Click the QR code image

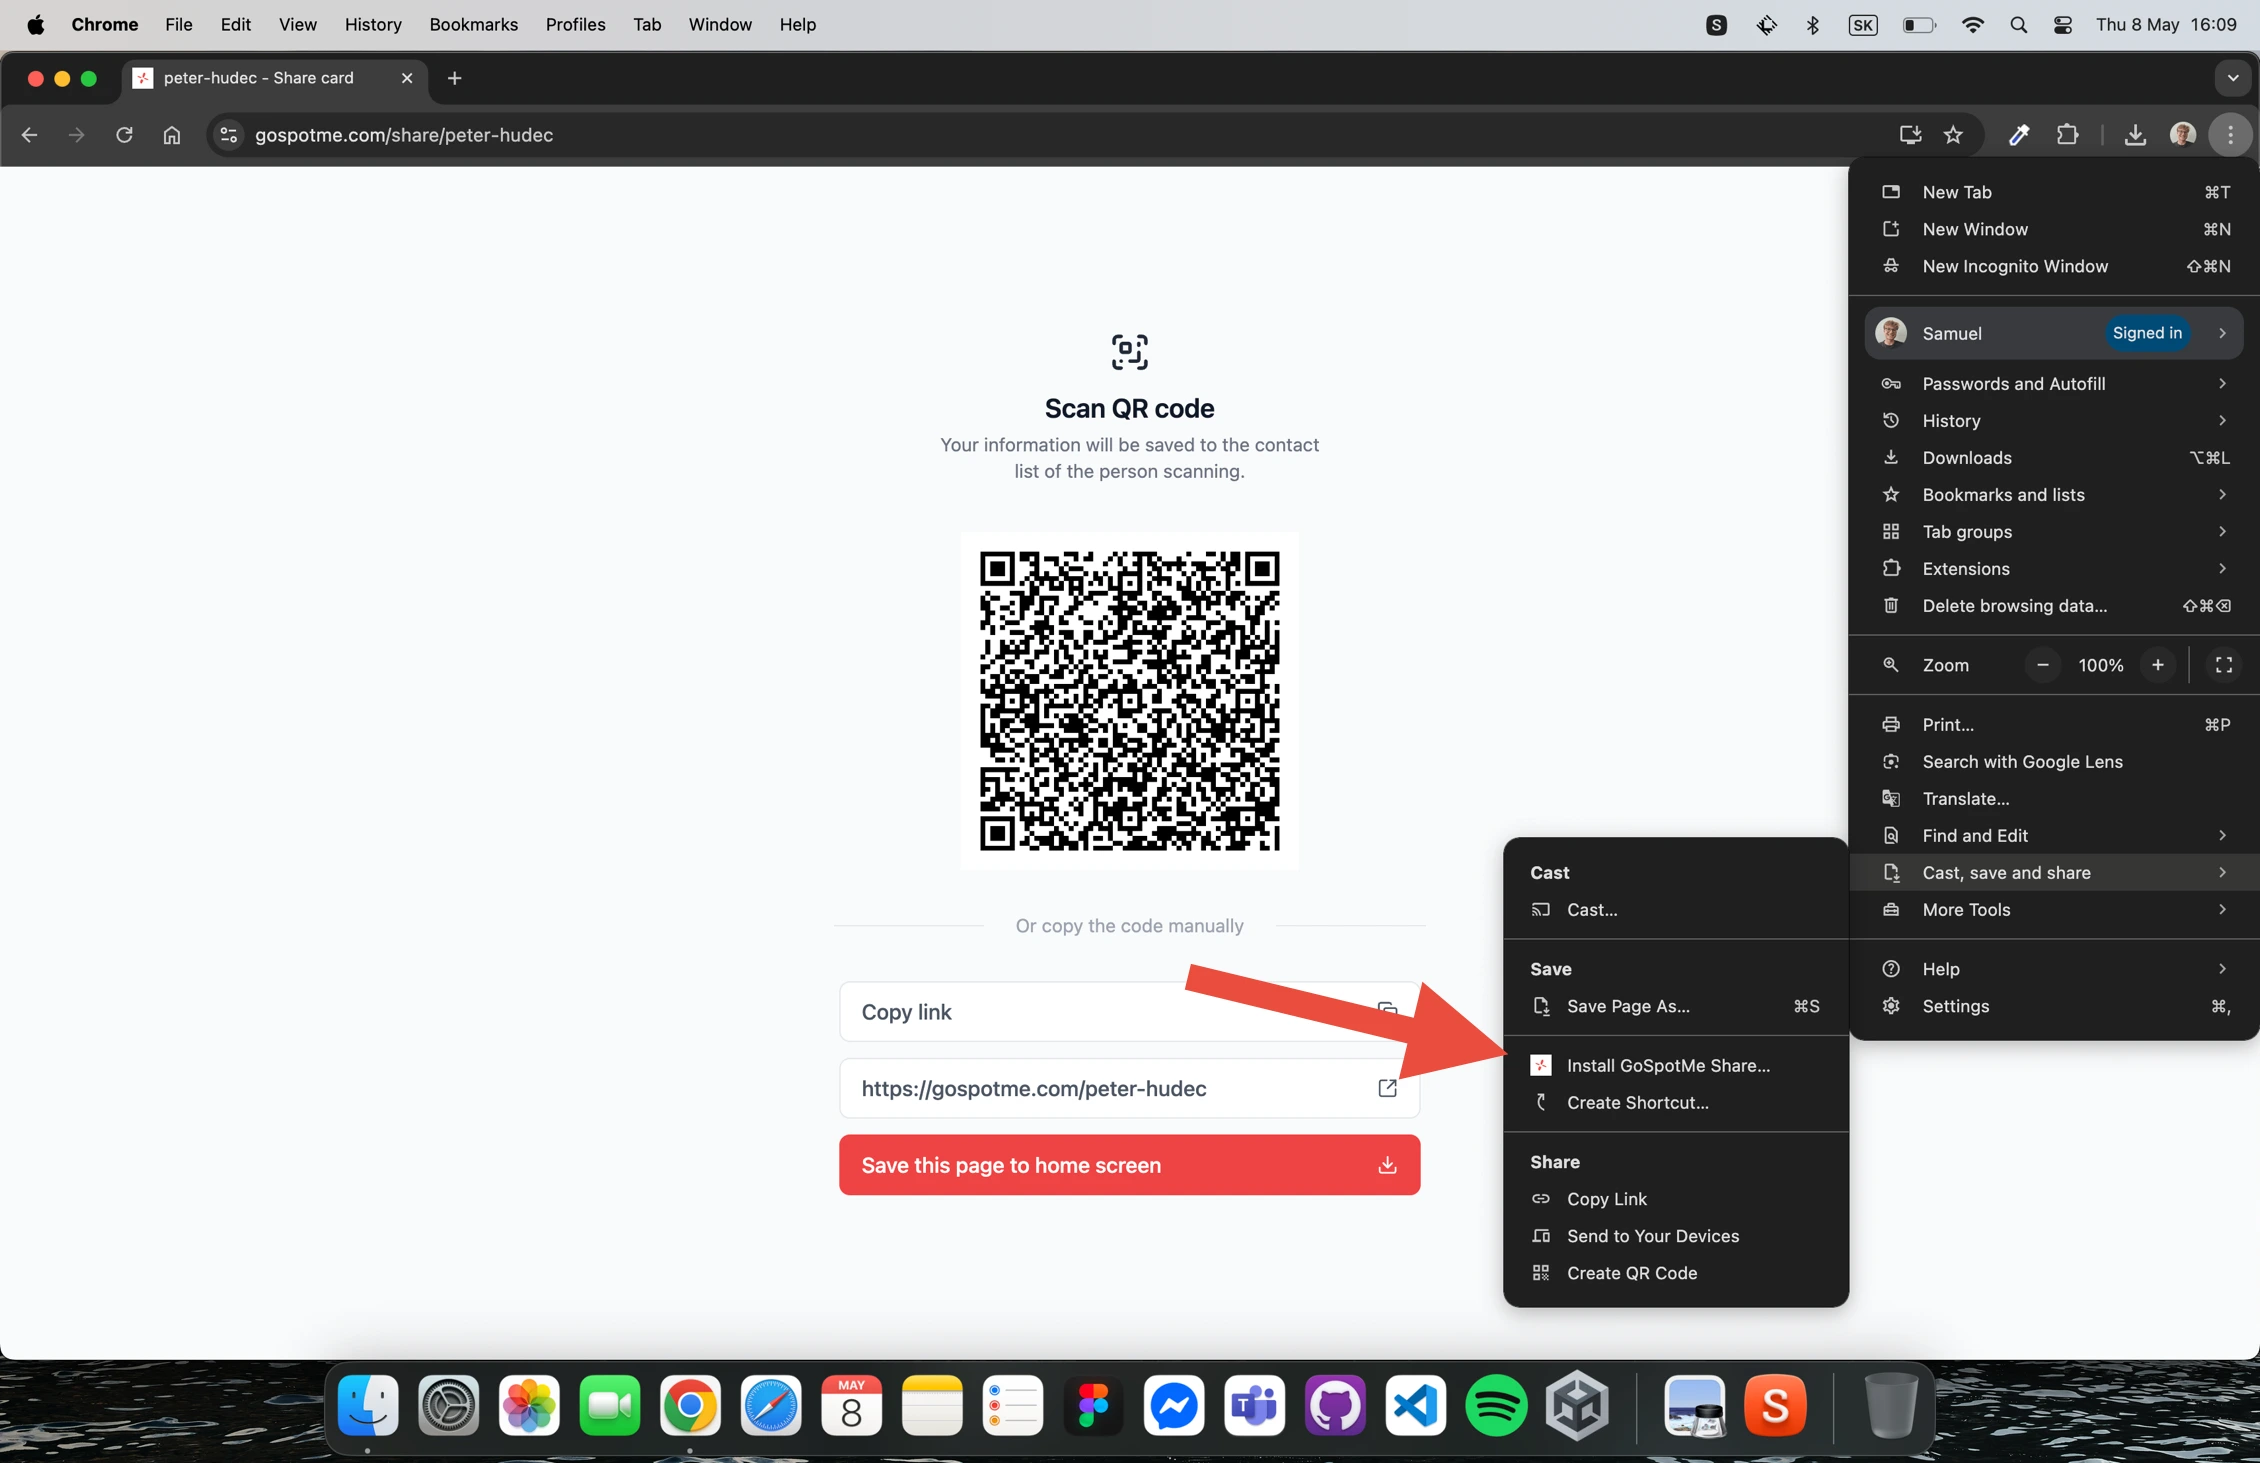1129,700
